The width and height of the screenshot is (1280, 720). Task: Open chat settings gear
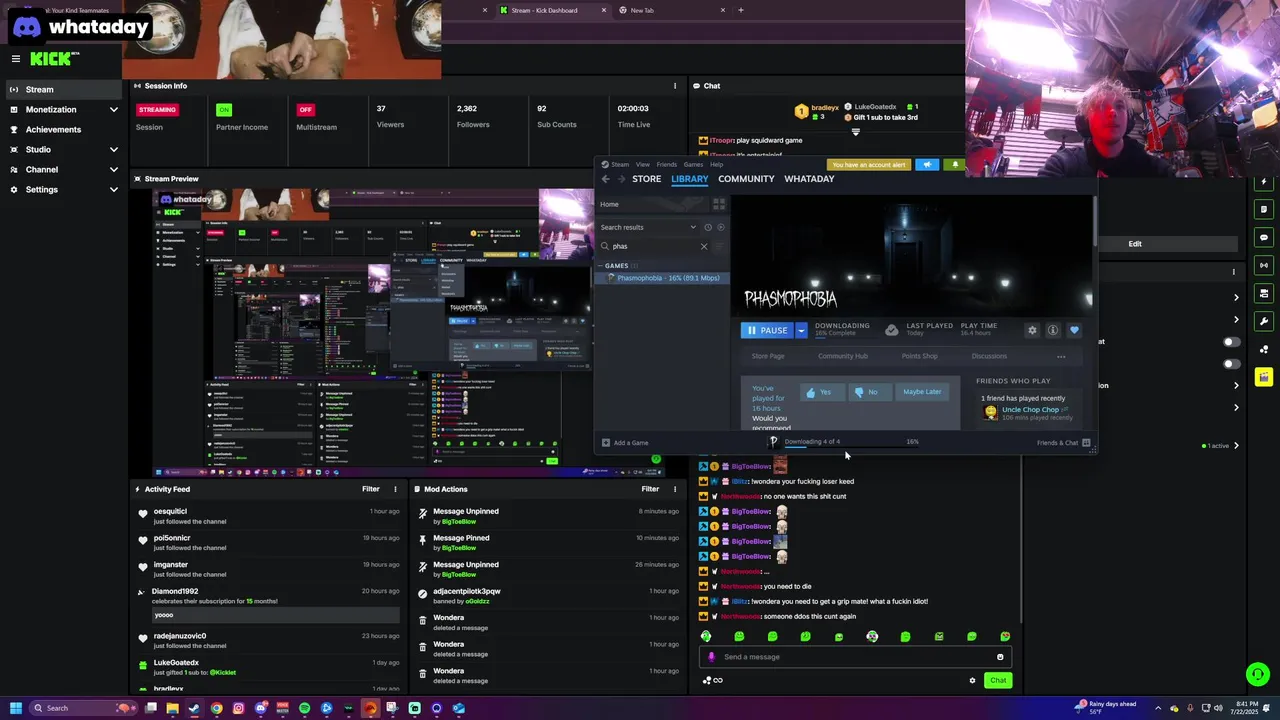[x=972, y=680]
